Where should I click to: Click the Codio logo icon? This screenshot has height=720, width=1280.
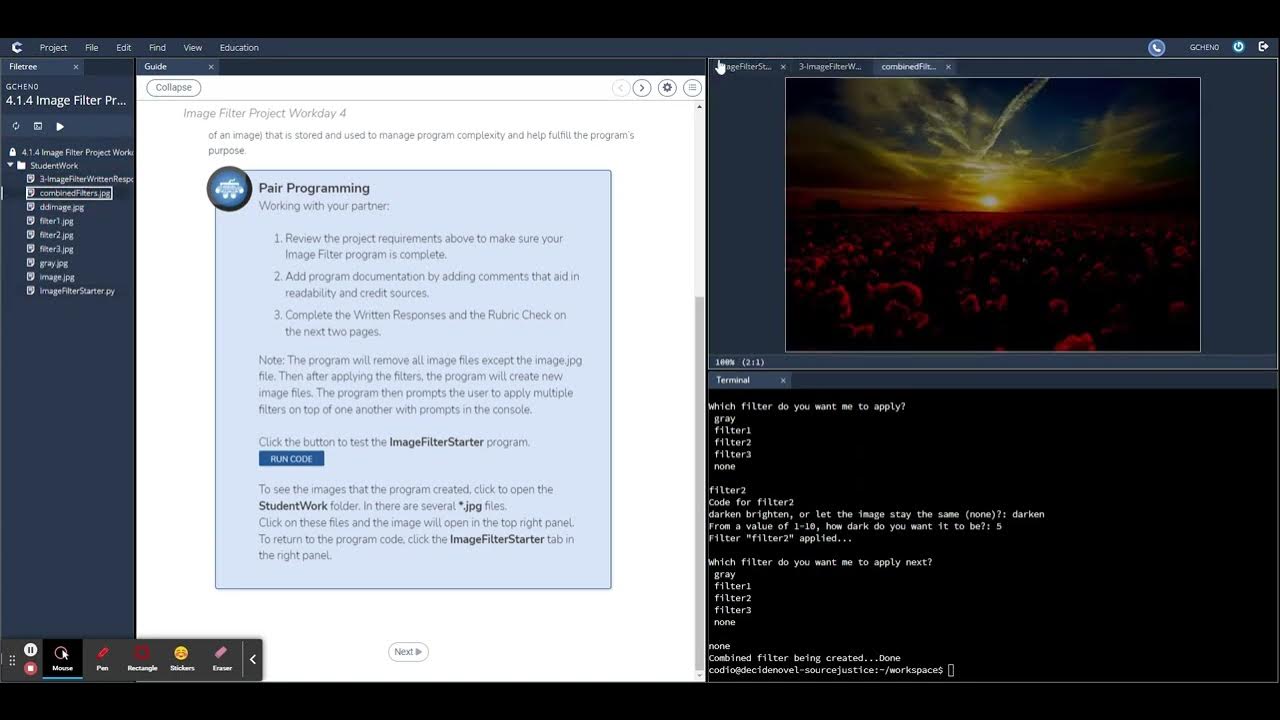17,47
